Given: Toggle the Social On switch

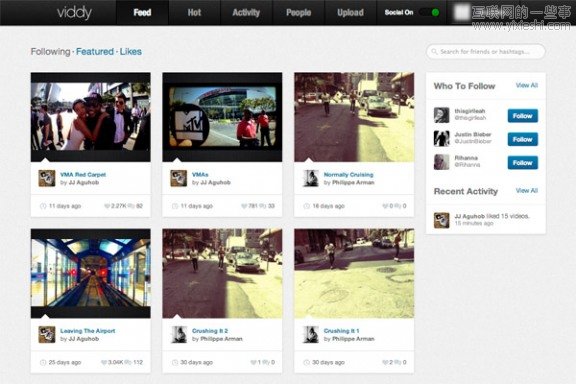Looking at the screenshot, I should (x=430, y=12).
